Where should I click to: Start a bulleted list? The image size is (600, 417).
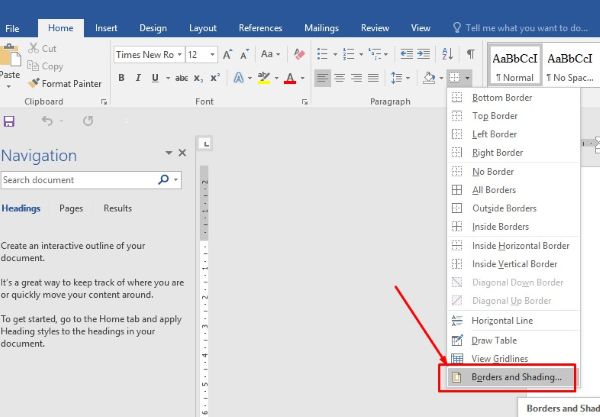pyautogui.click(x=323, y=54)
